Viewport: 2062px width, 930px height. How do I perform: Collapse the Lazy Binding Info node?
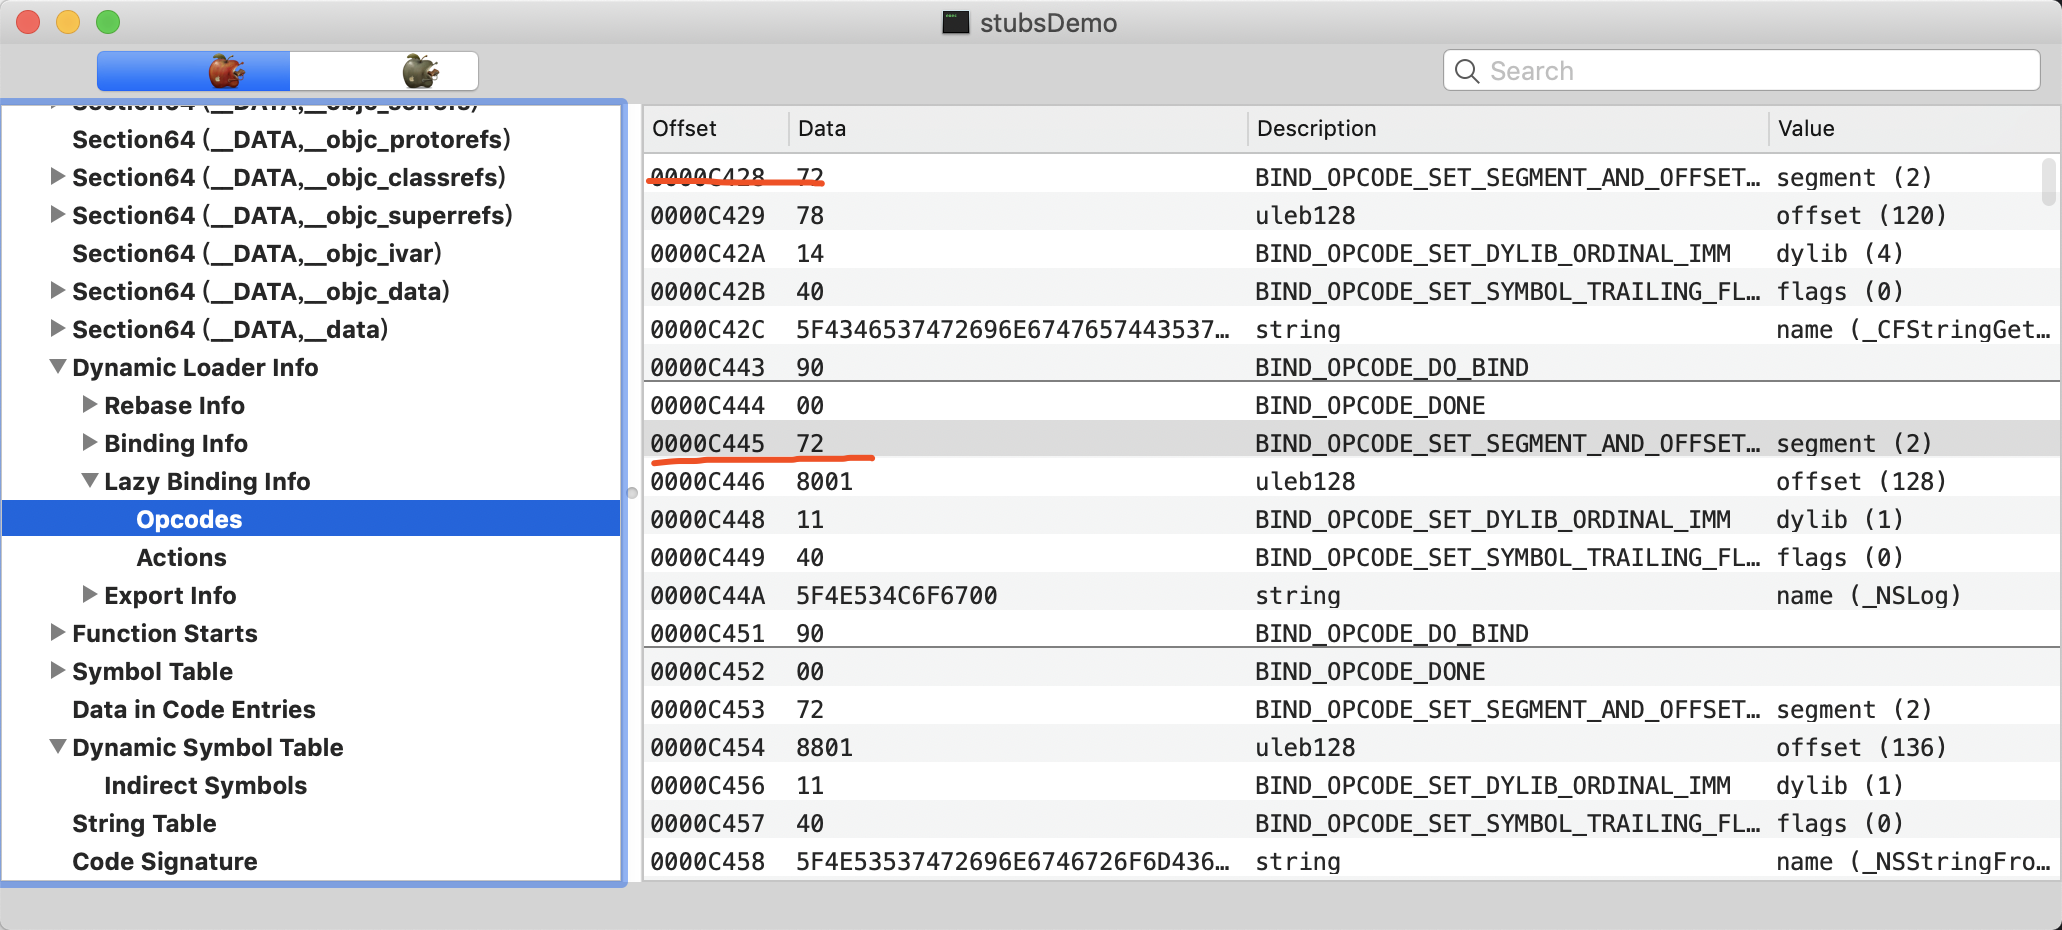(90, 481)
